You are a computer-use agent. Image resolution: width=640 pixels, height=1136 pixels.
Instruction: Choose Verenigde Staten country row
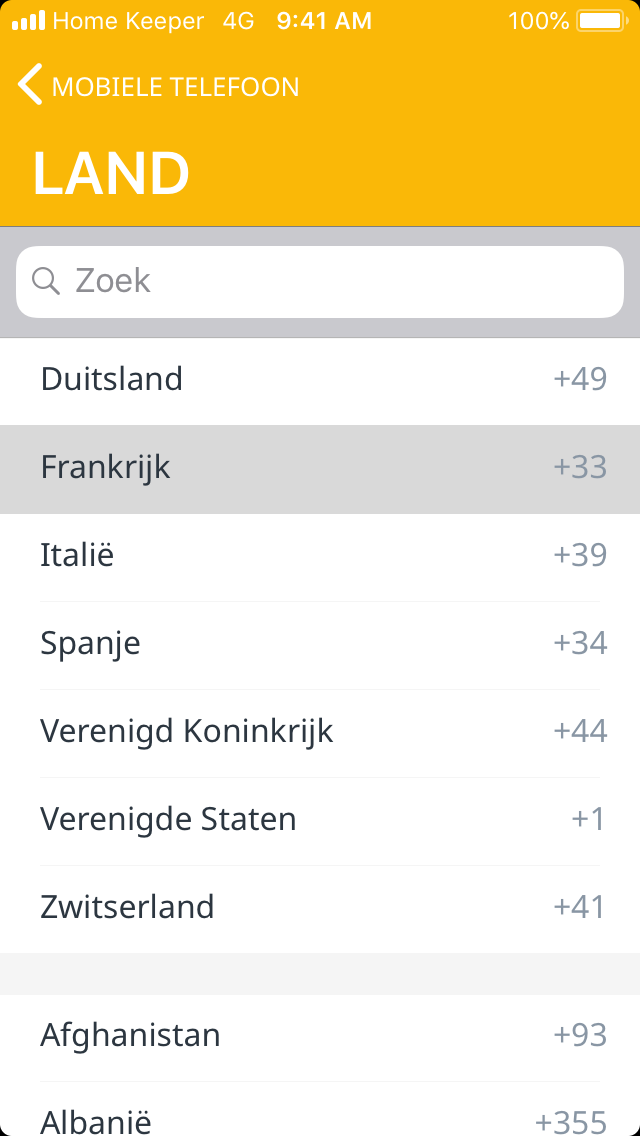(x=168, y=819)
